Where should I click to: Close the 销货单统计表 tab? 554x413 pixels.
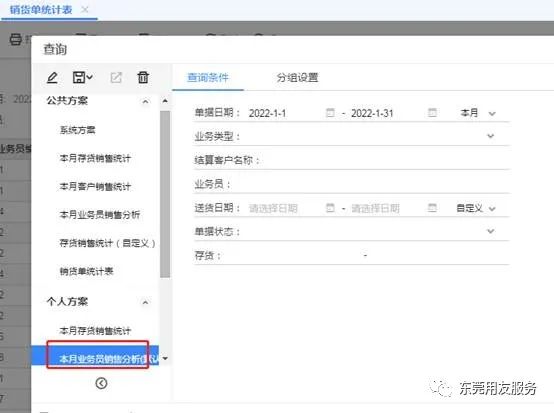(x=85, y=10)
